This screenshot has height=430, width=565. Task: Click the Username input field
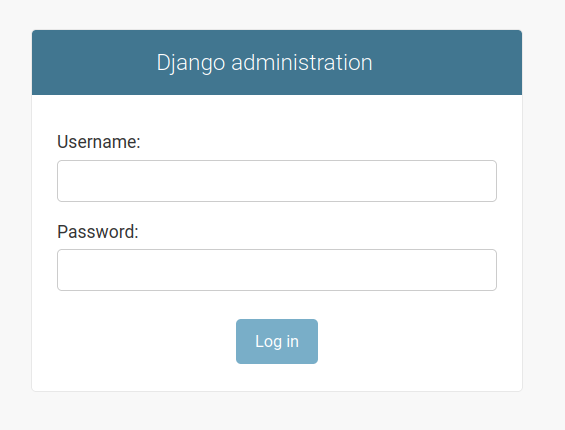277,181
